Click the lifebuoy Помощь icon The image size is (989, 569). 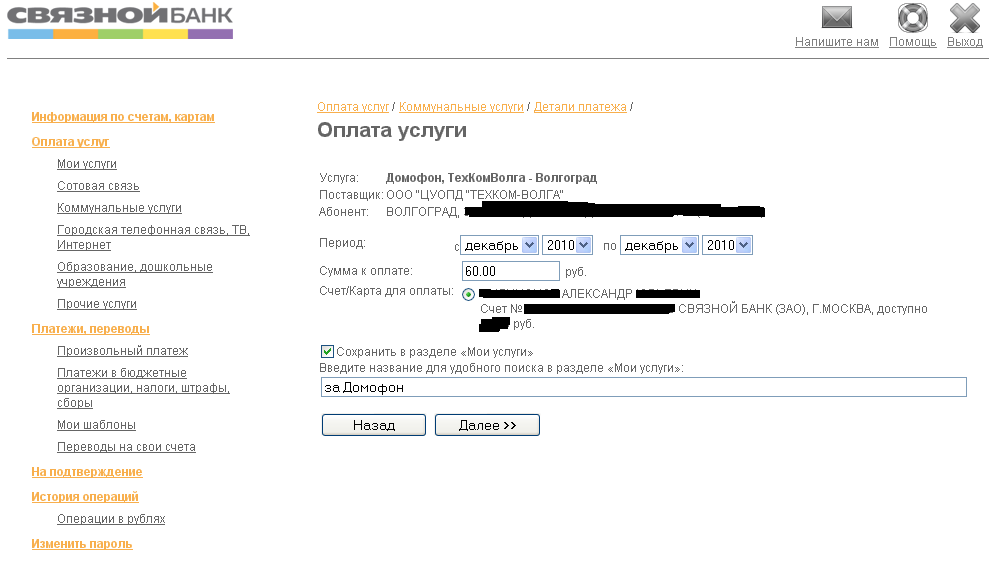coord(912,17)
